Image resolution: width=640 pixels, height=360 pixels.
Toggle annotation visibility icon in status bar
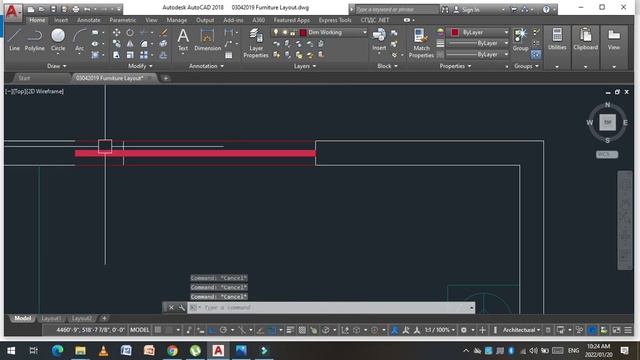click(394, 330)
